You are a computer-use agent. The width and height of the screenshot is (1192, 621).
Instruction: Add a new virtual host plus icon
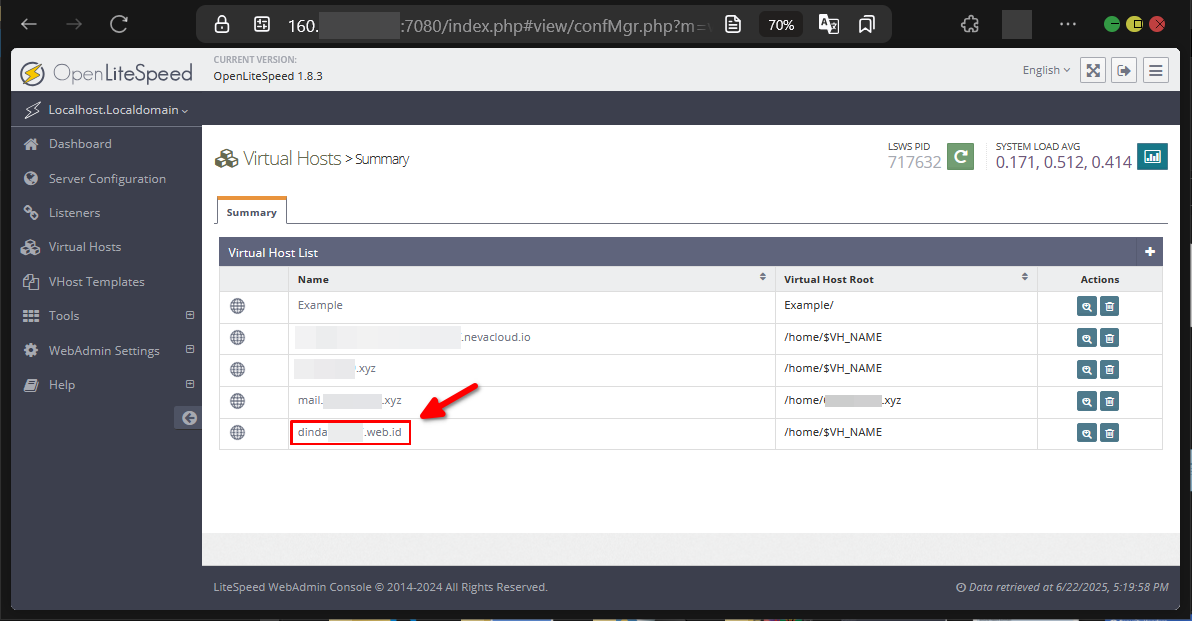tap(1149, 252)
